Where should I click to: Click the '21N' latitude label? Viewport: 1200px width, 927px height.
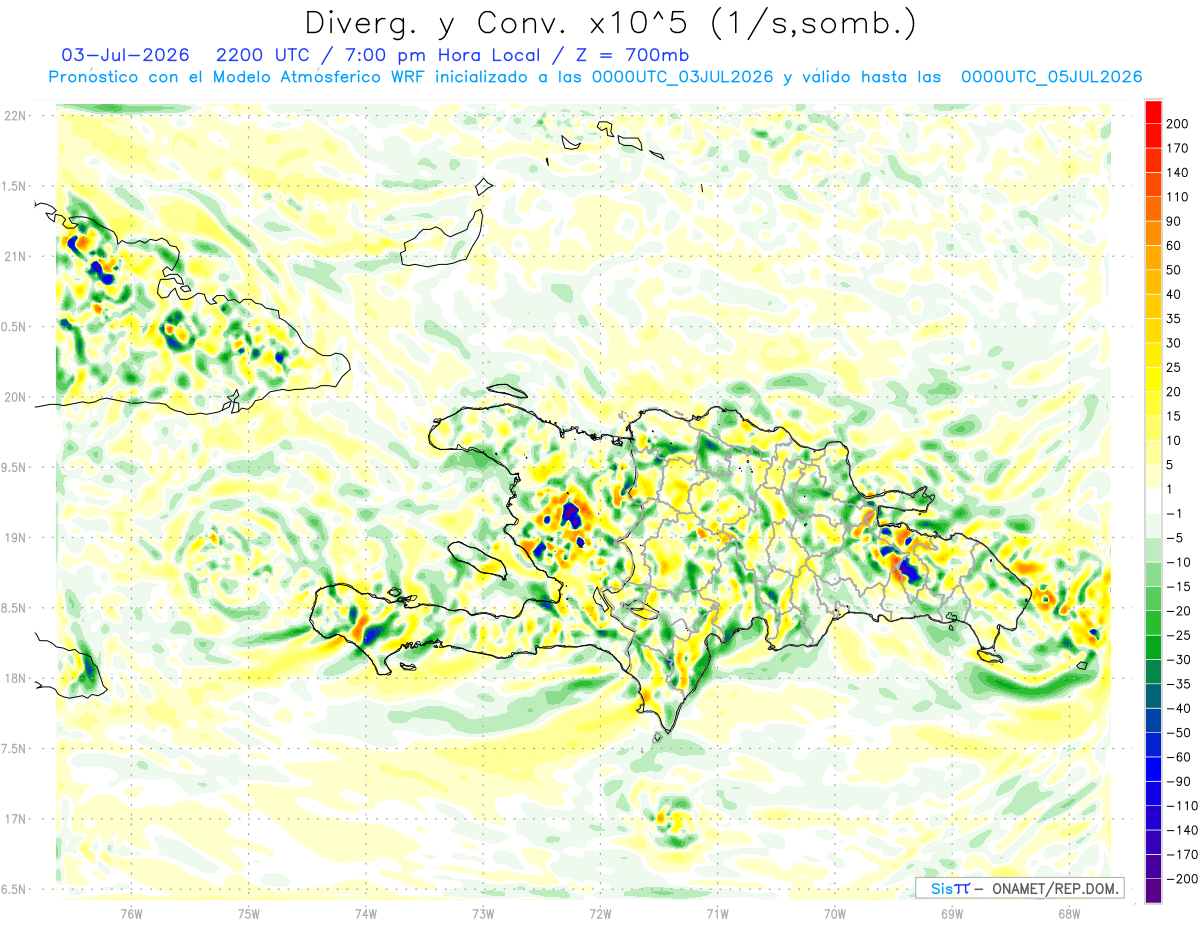[x=15, y=256]
